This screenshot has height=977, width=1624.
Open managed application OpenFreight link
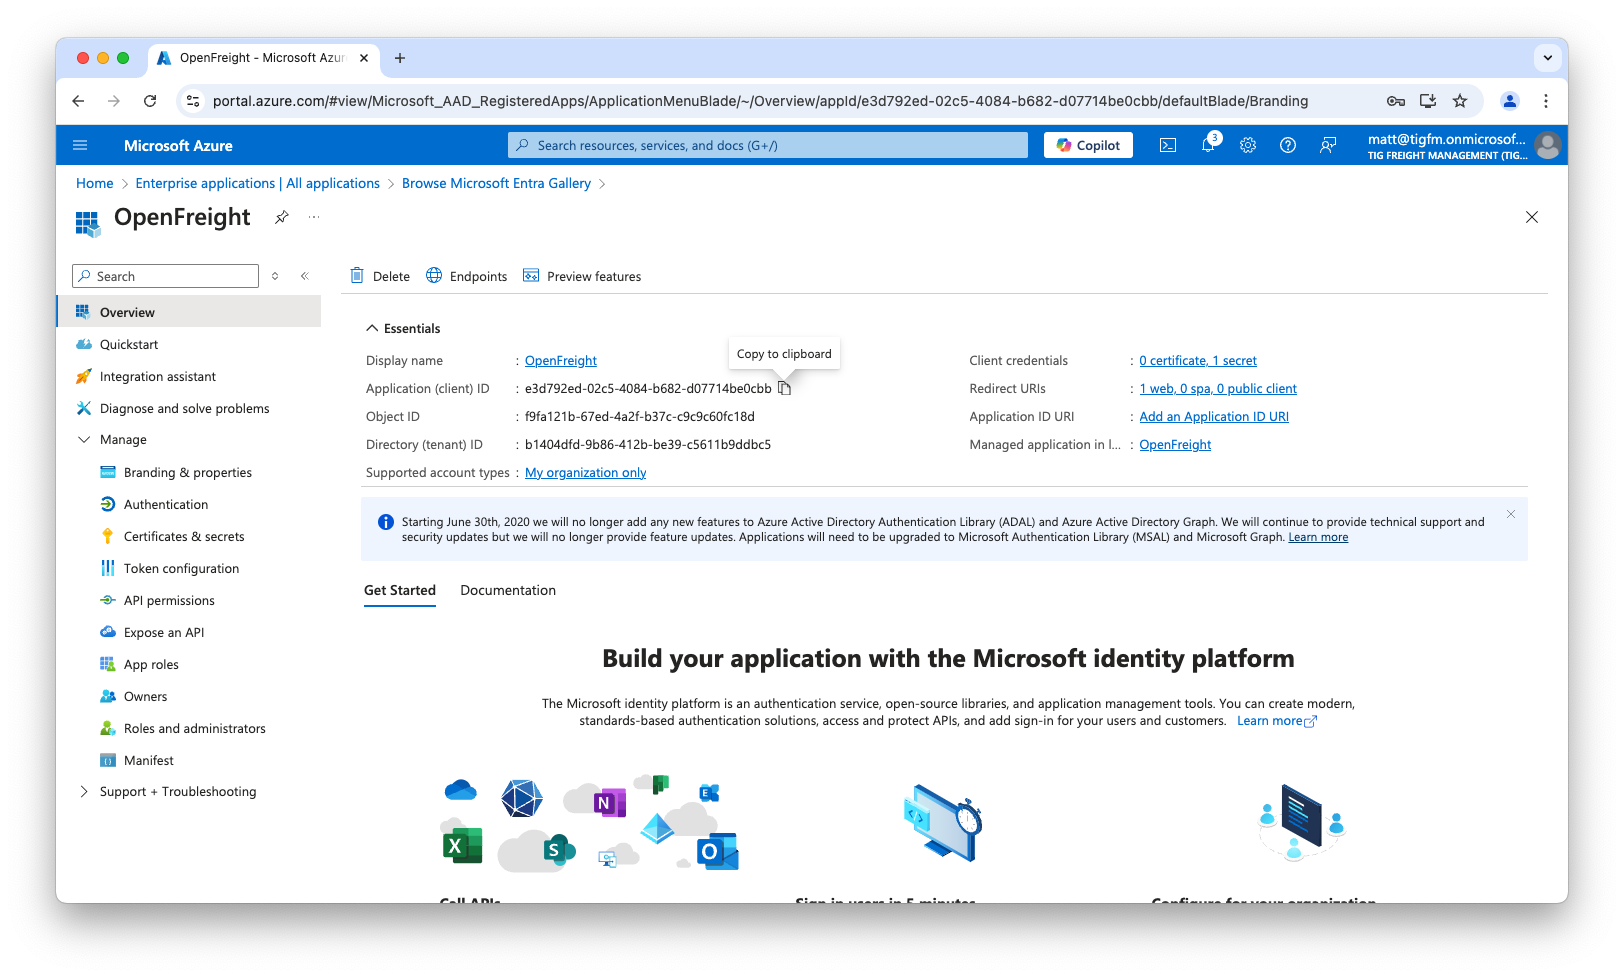coord(1175,445)
